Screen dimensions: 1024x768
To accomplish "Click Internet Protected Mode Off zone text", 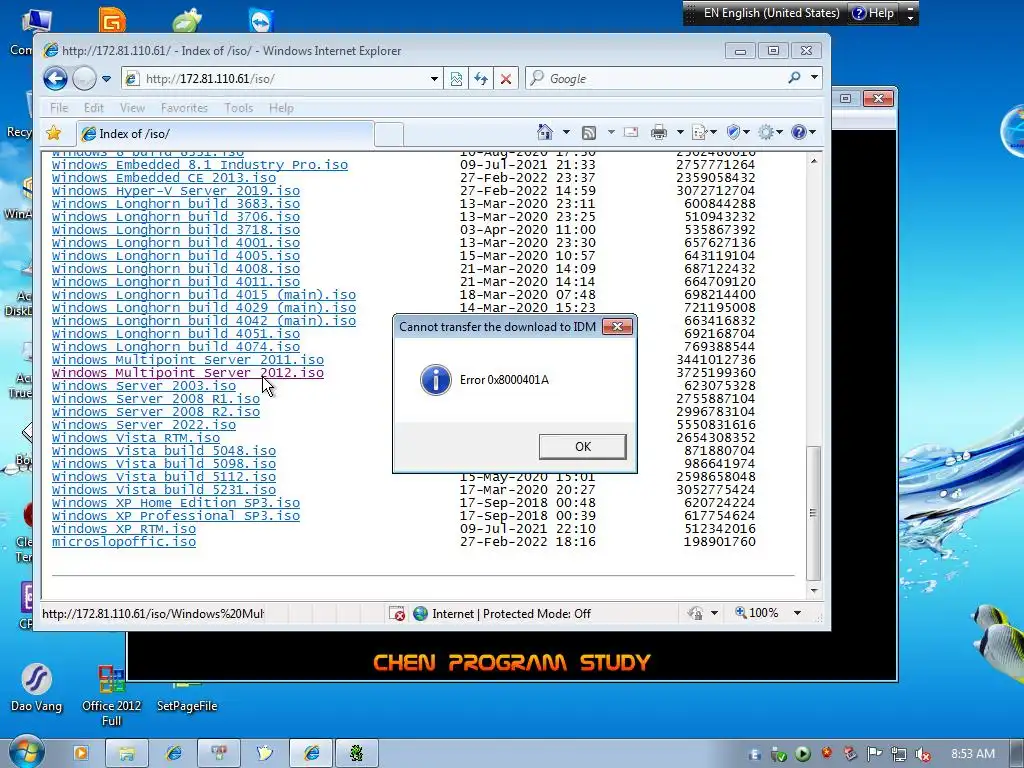I will click(x=511, y=614).
